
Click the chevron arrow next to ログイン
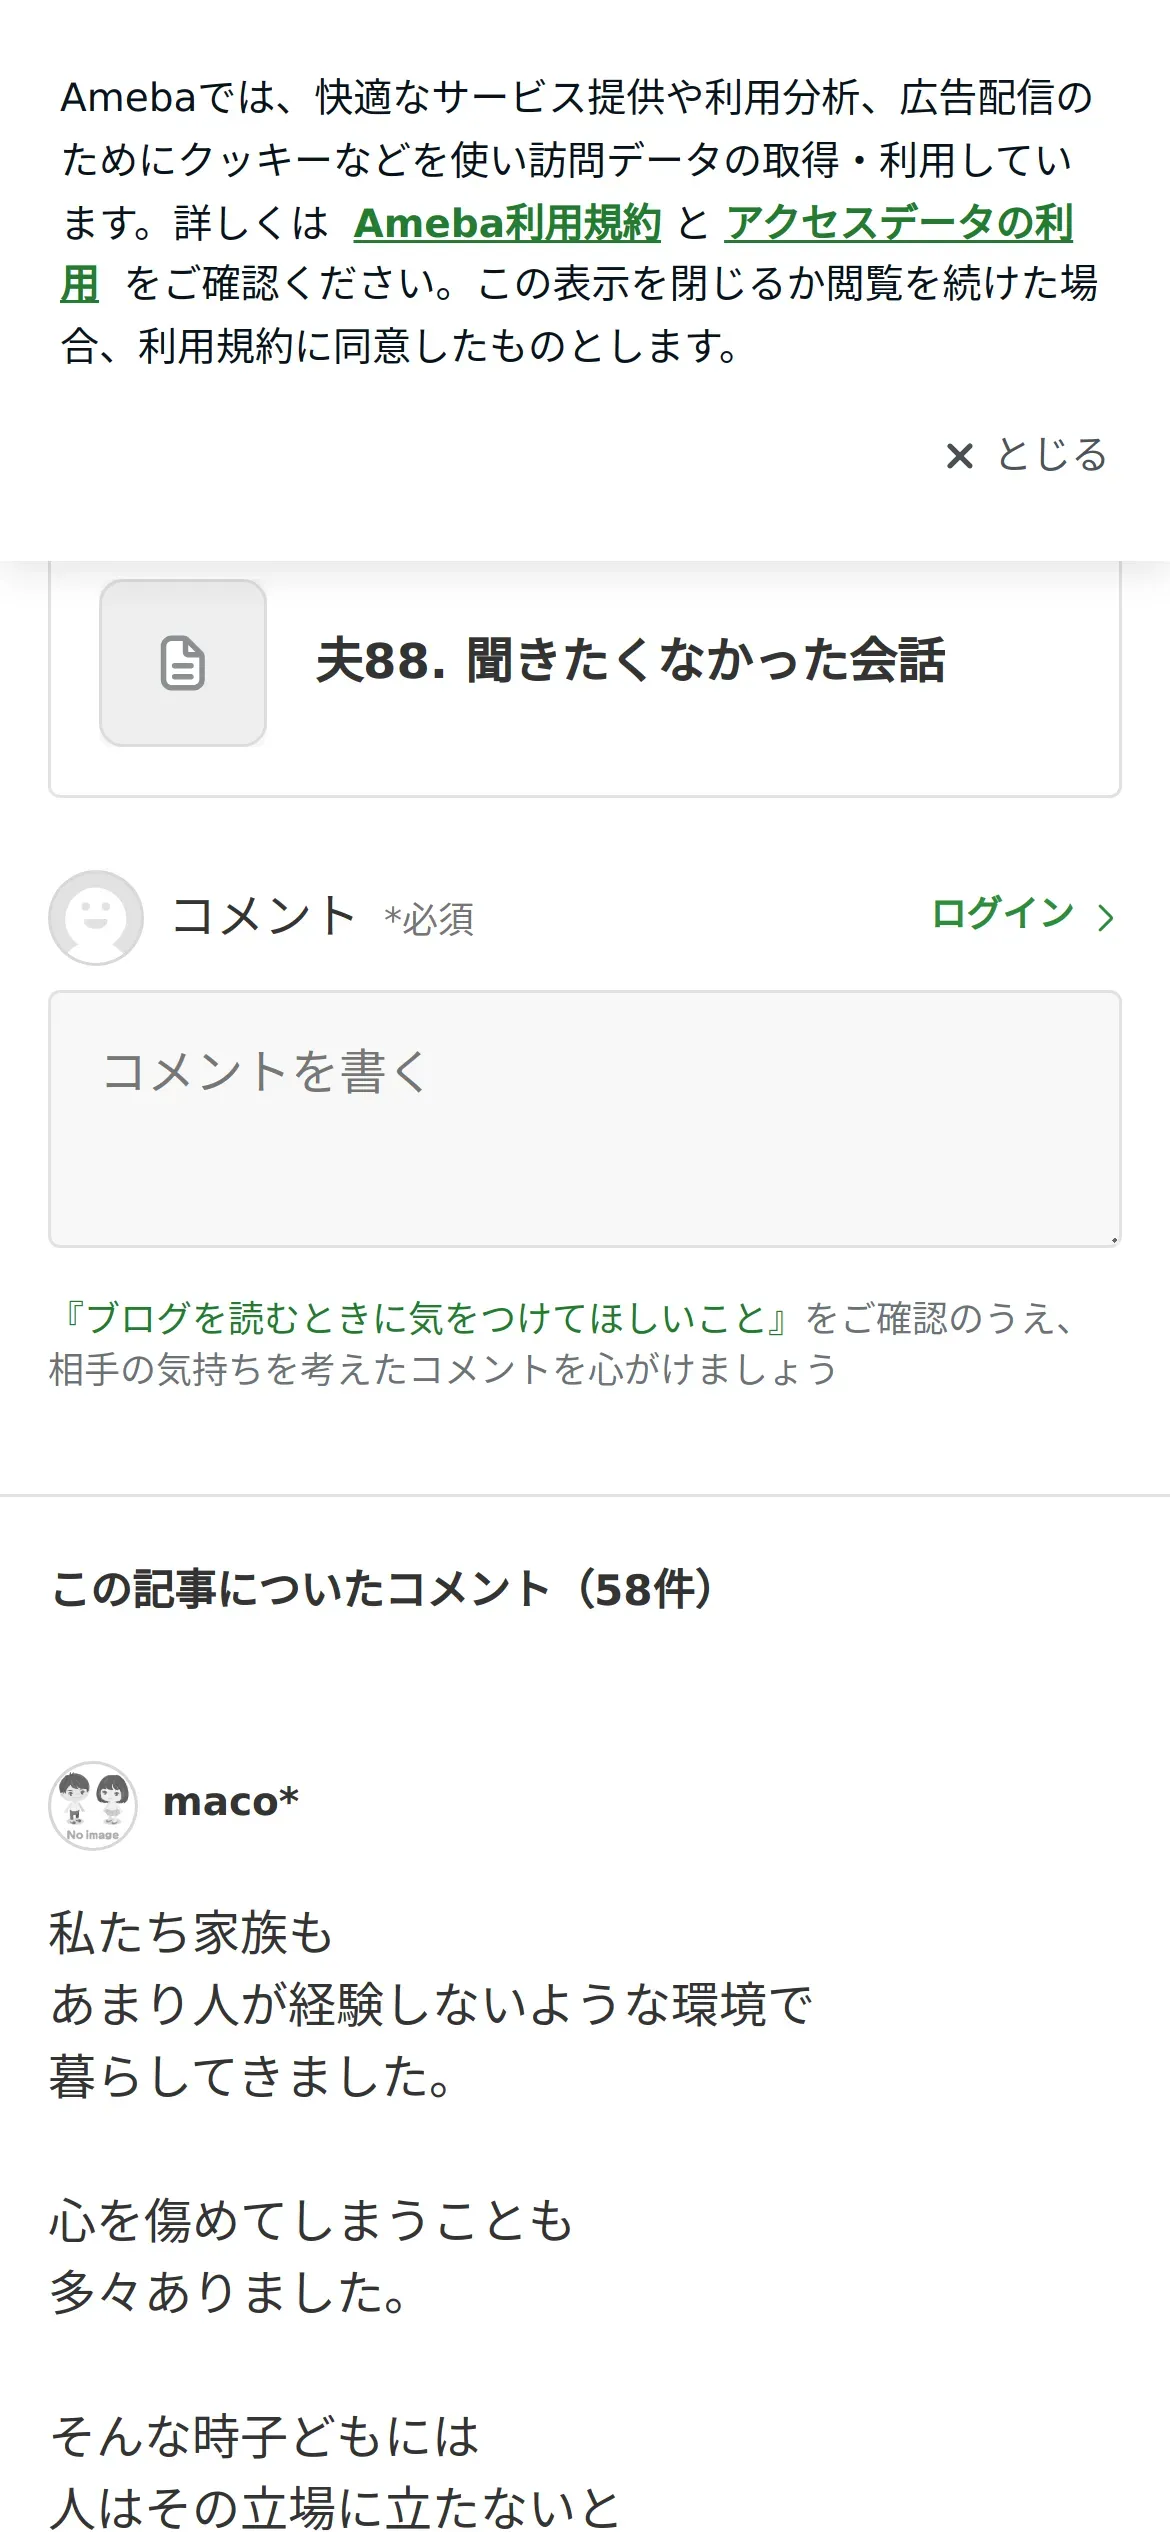click(x=1105, y=917)
